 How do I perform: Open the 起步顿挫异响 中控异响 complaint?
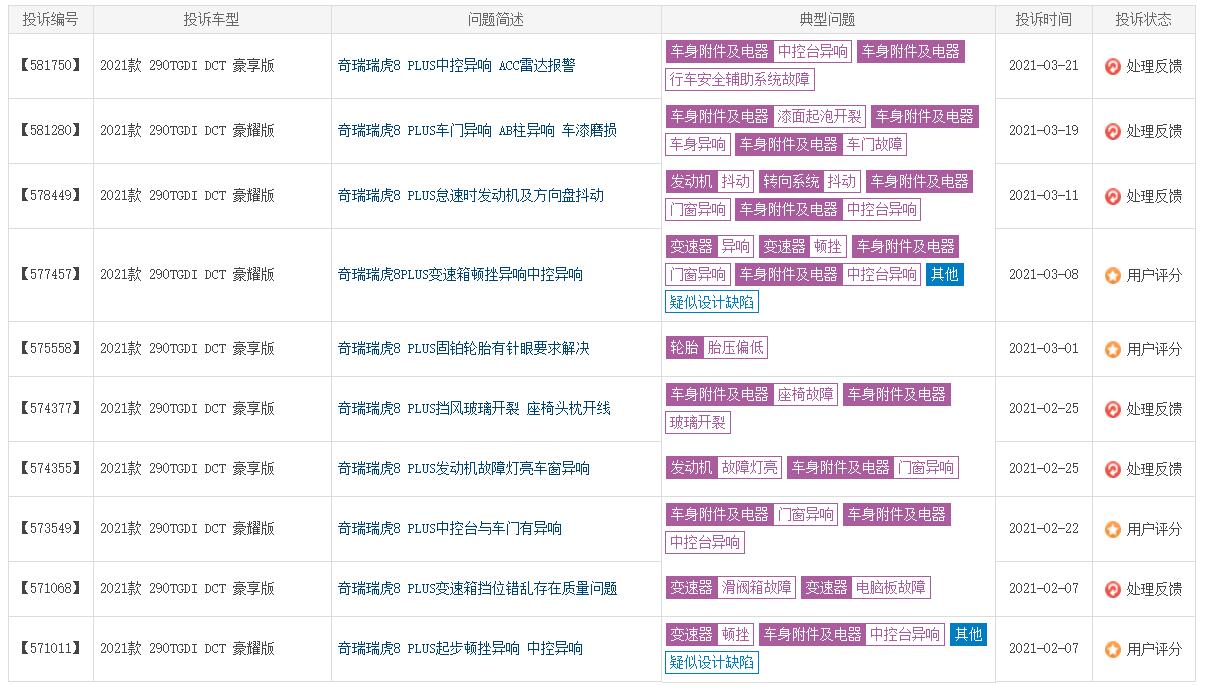[460, 648]
